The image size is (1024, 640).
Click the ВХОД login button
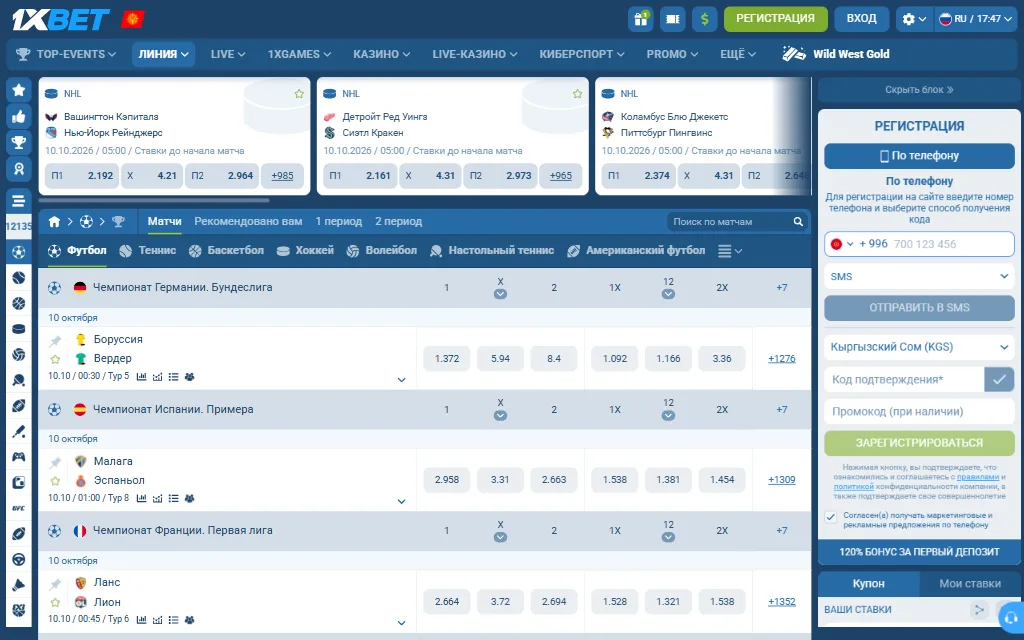[x=861, y=19]
